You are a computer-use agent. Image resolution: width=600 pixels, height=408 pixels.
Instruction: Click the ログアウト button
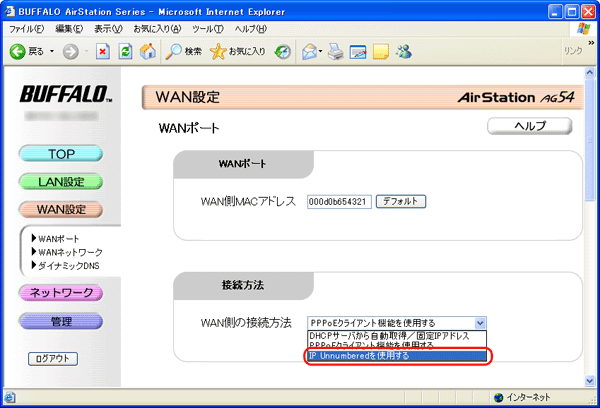pyautogui.click(x=53, y=359)
